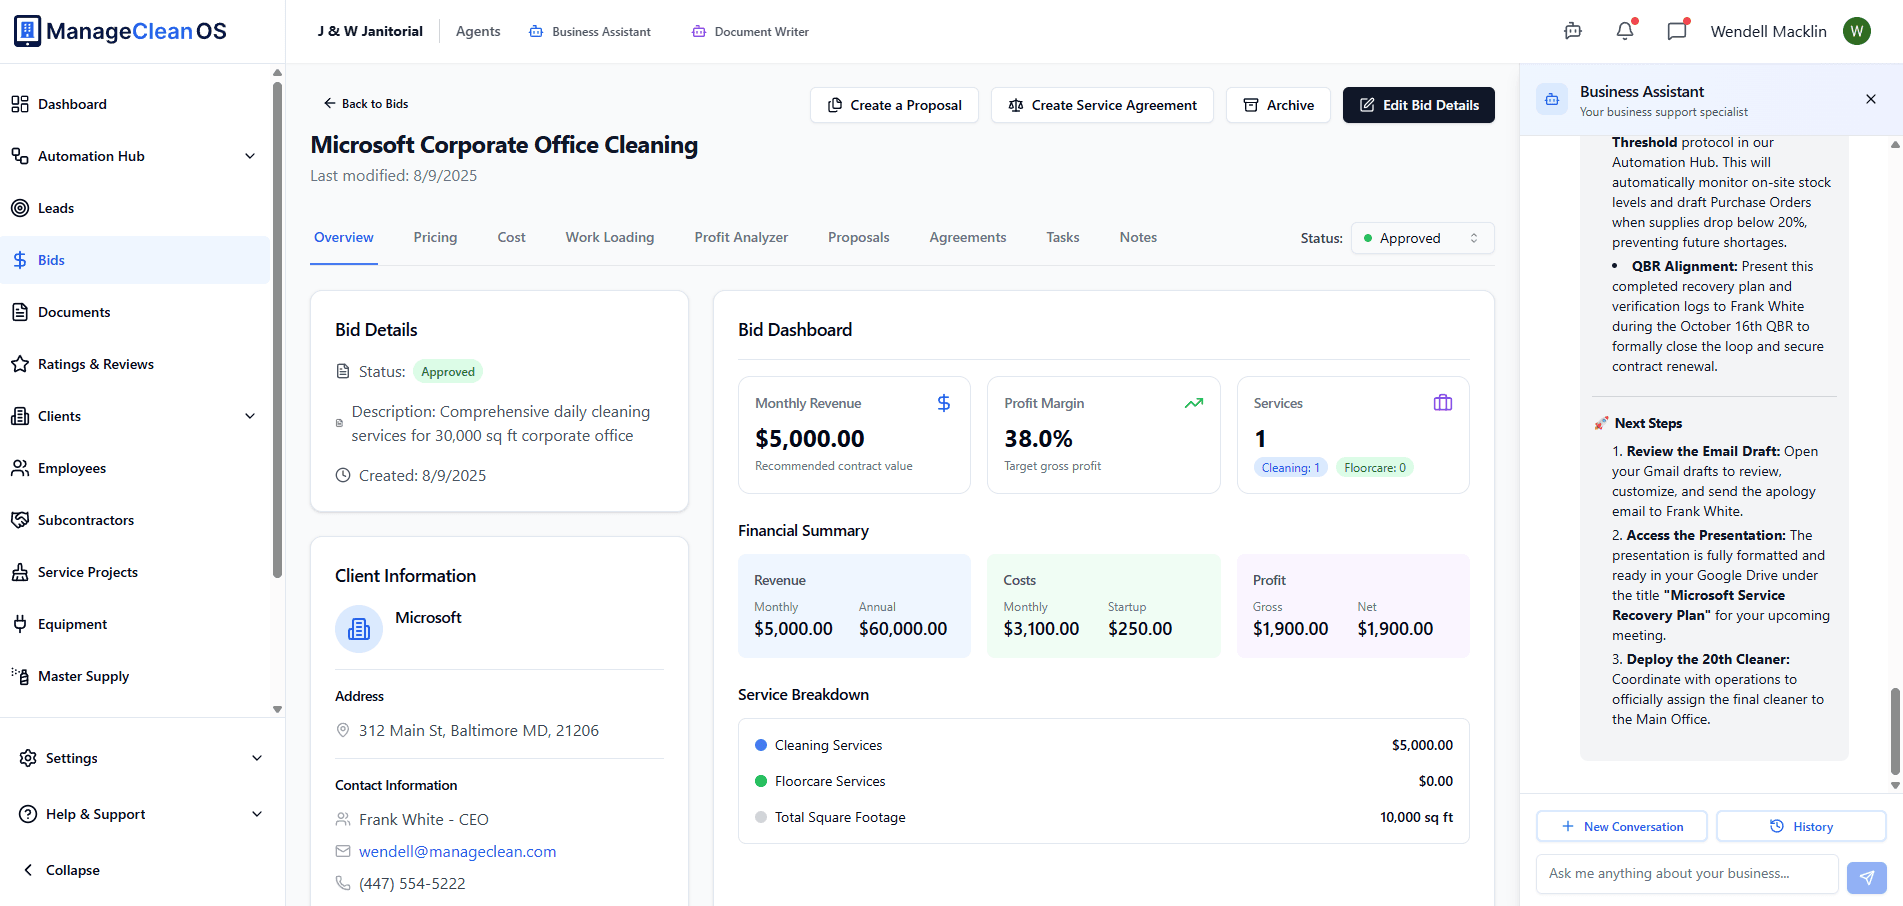The height and width of the screenshot is (906, 1903).
Task: Switch to the Cost tab
Action: pos(511,237)
